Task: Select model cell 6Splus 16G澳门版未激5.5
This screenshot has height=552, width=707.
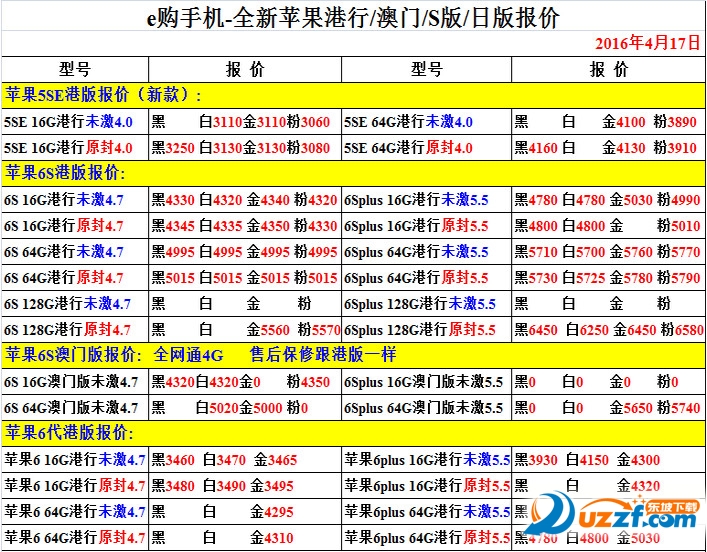Action: tap(423, 382)
